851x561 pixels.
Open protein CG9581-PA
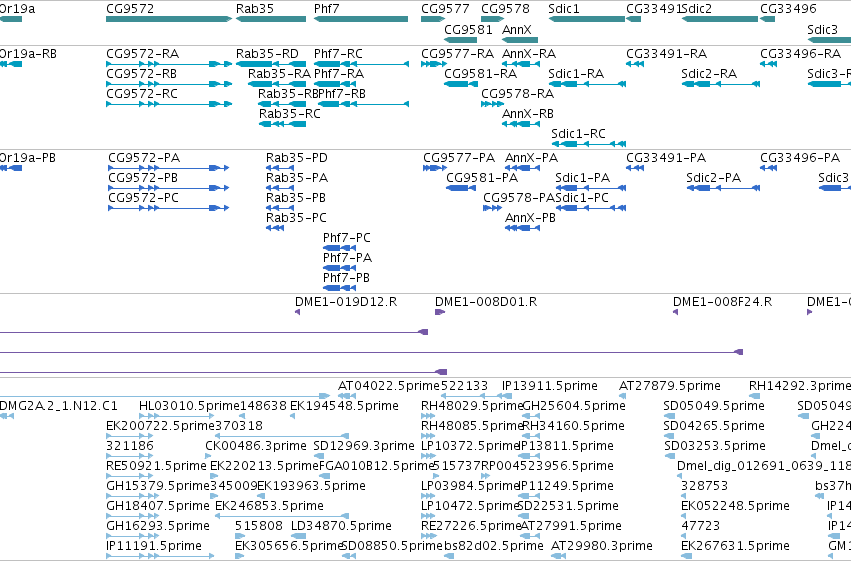point(482,178)
